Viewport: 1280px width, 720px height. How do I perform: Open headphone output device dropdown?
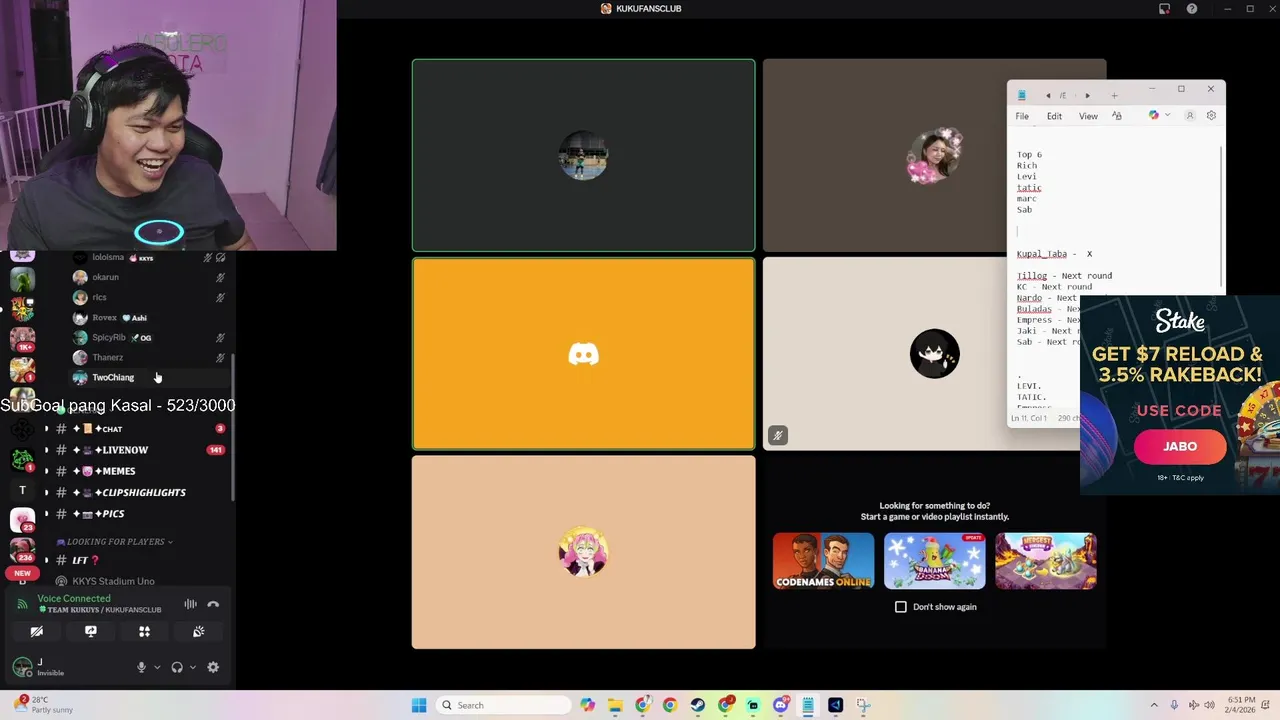point(193,667)
